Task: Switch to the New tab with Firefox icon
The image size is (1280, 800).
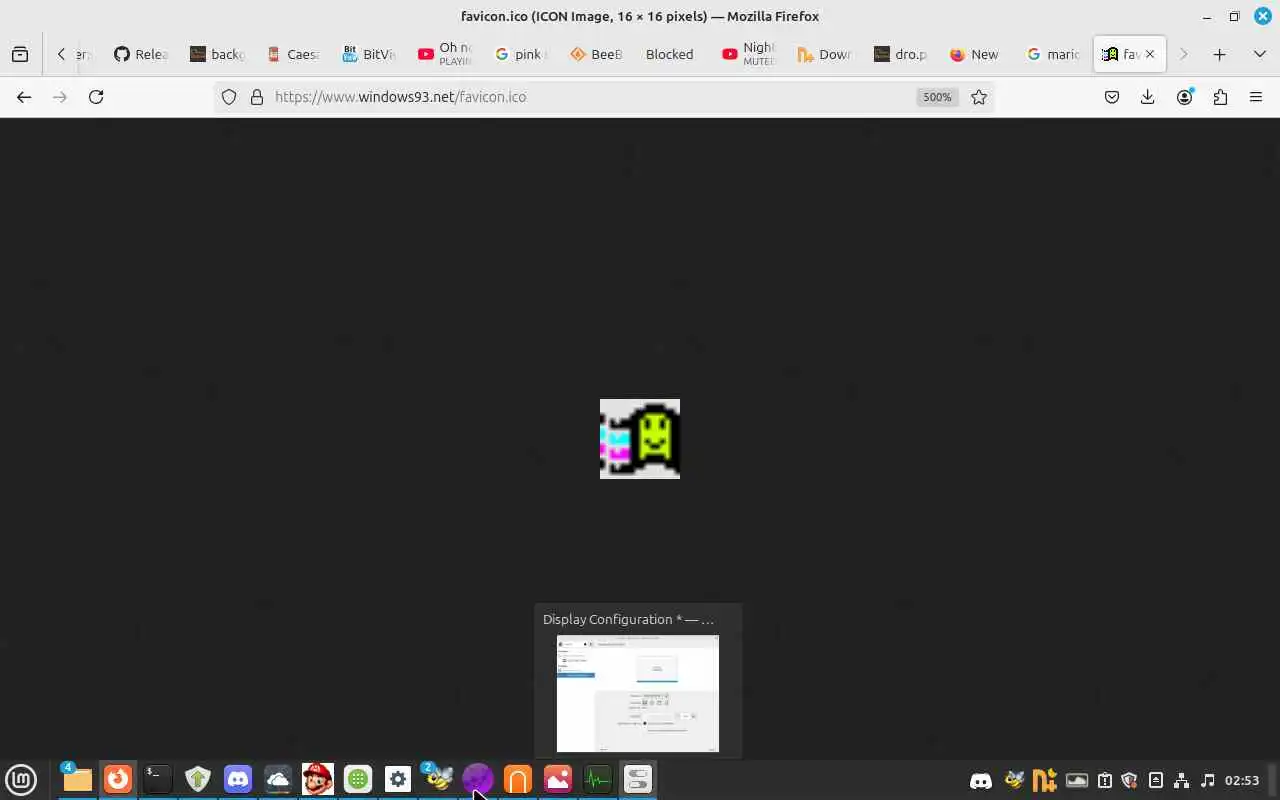Action: point(977,54)
